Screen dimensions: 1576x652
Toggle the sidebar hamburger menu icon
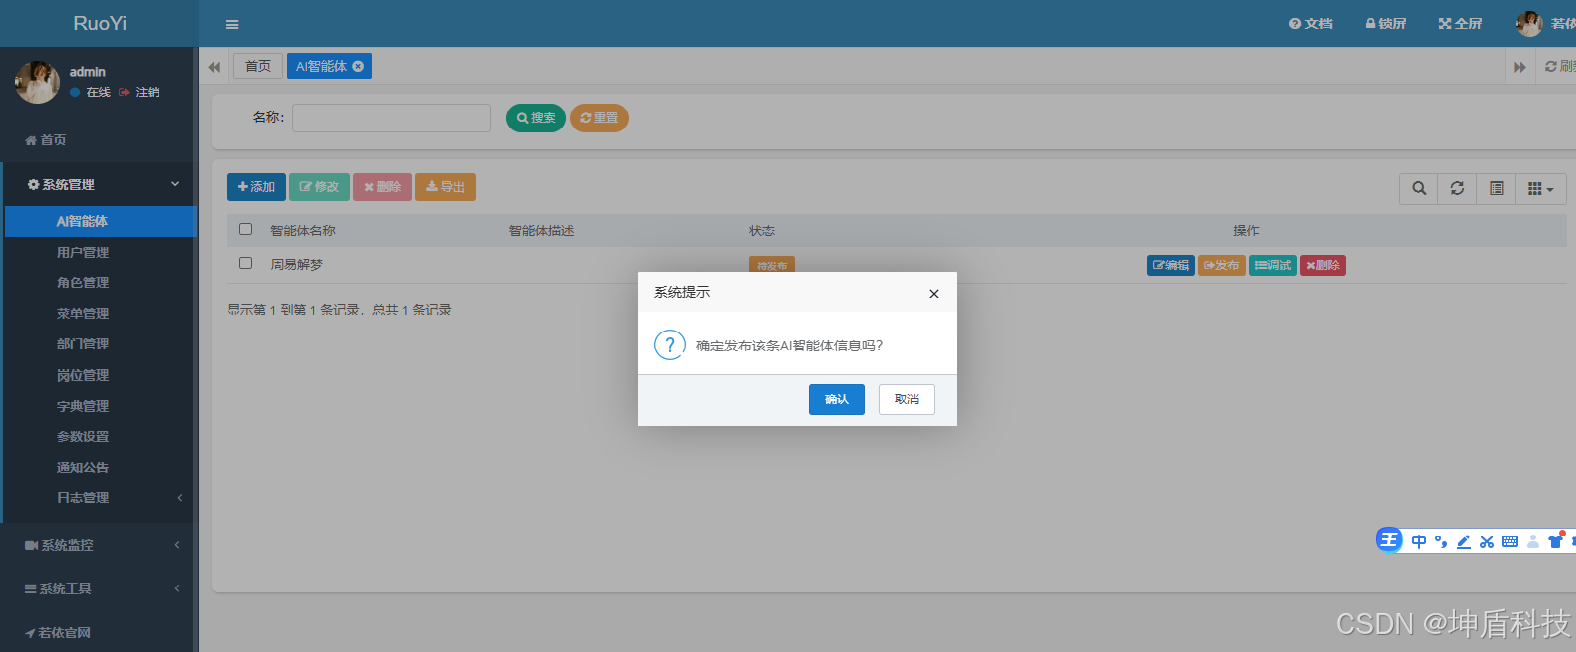point(232,24)
